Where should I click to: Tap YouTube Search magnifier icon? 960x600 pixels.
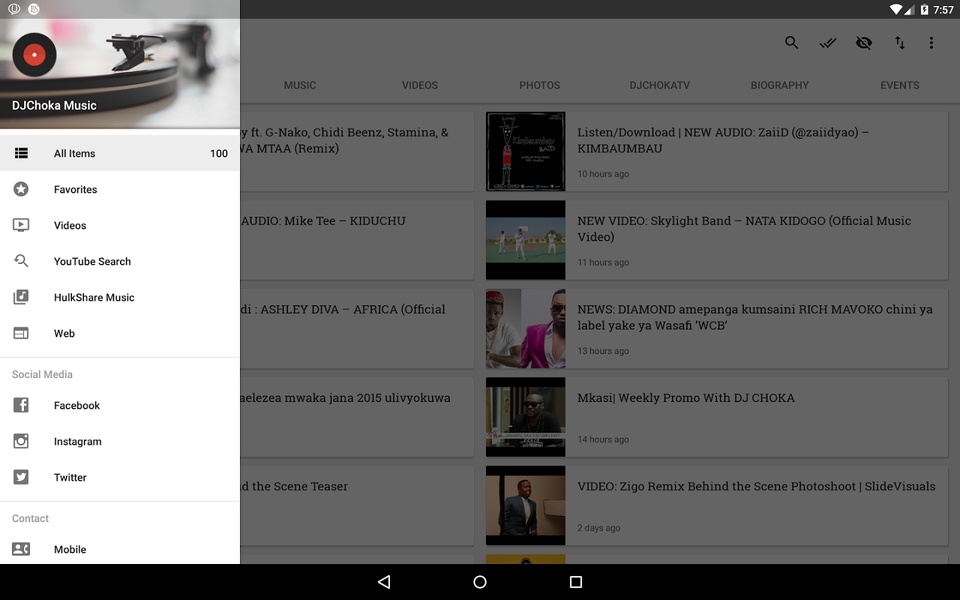[21, 261]
